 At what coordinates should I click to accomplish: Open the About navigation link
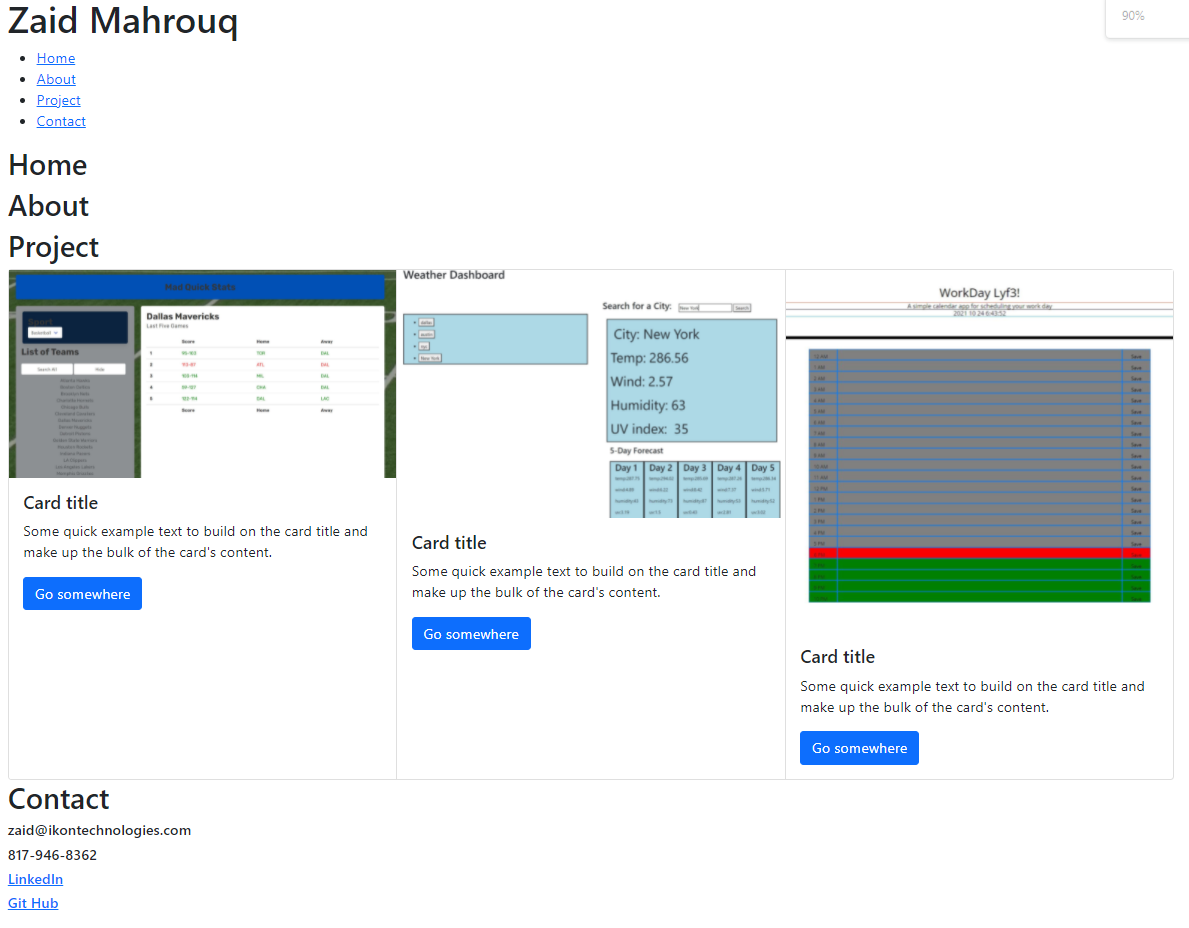point(56,80)
